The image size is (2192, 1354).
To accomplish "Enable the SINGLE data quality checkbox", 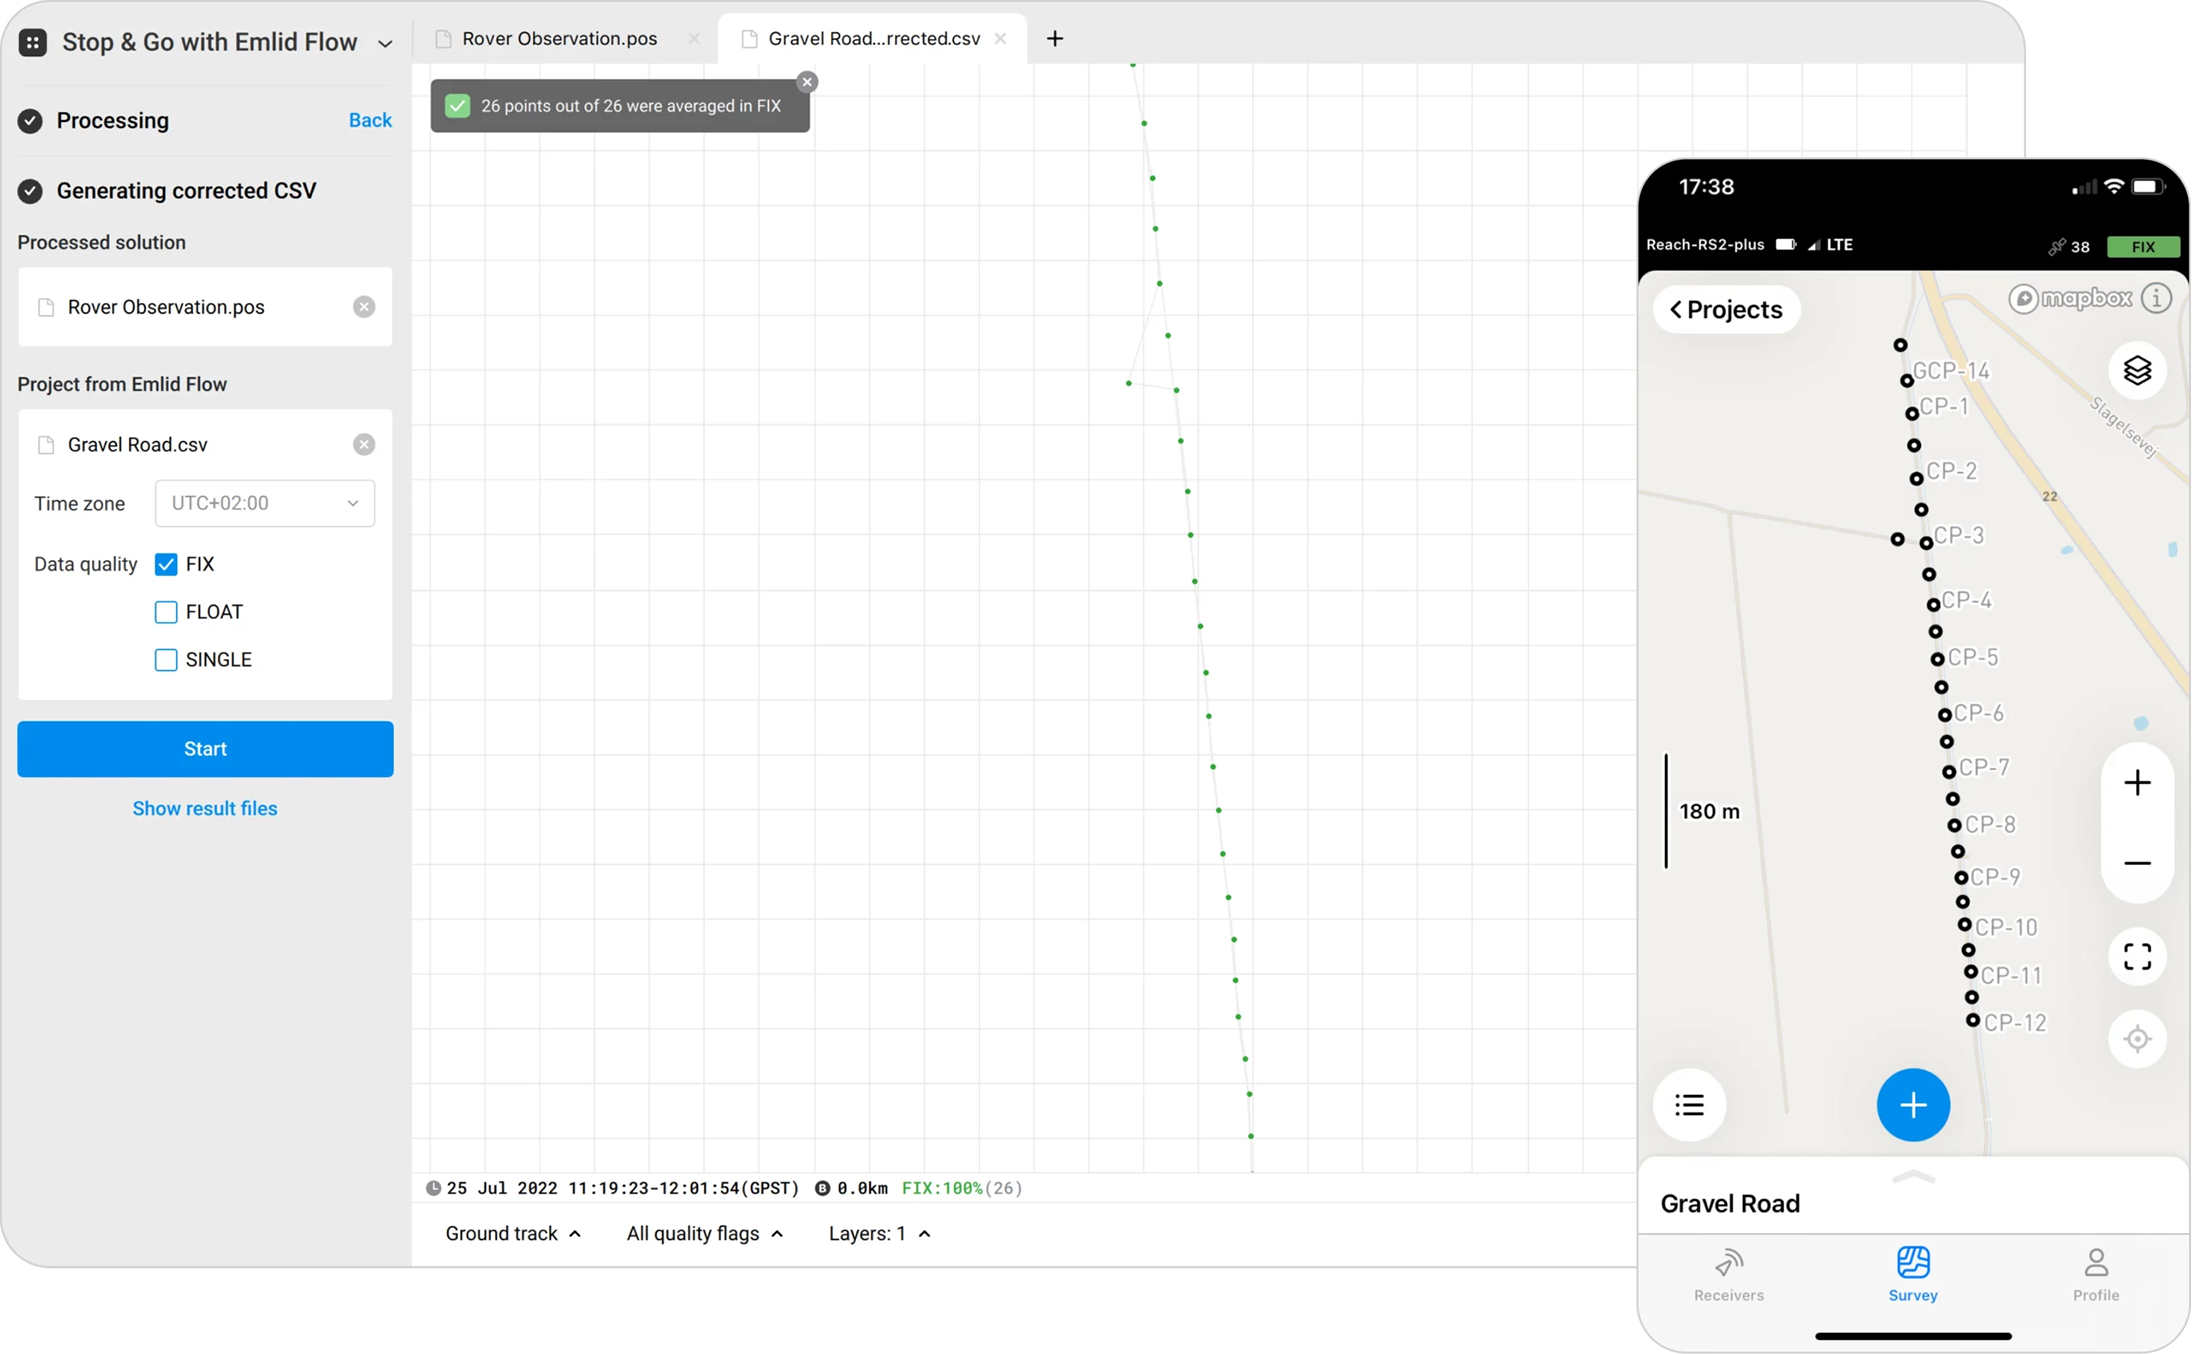I will (x=166, y=660).
